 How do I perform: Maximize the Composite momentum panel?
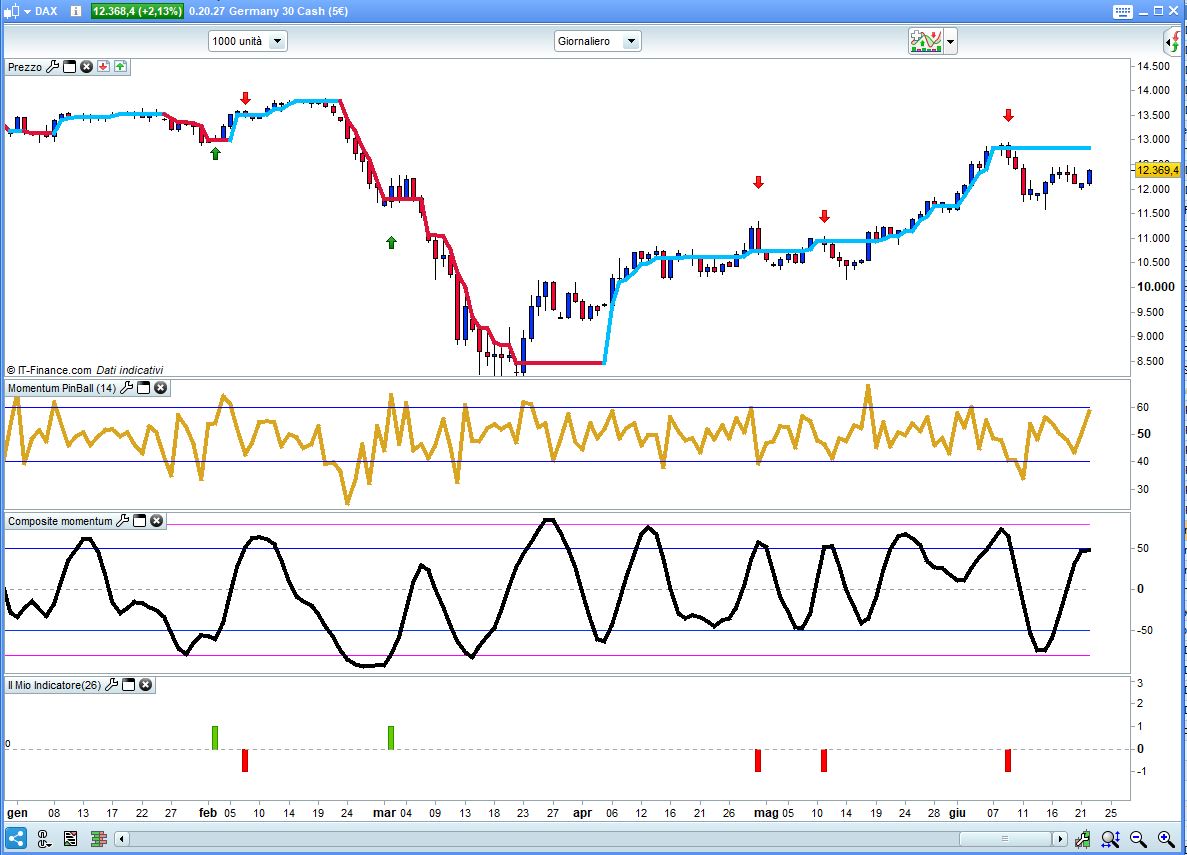point(139,521)
